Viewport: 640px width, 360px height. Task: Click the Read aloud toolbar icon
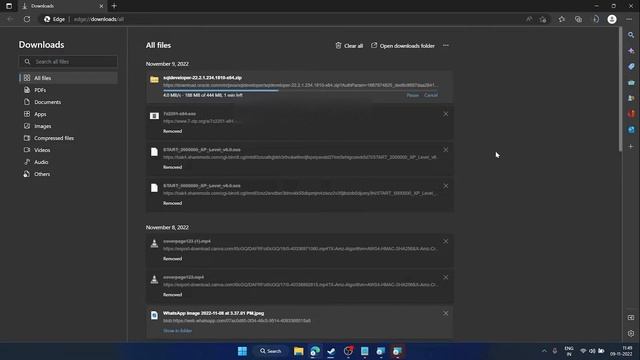(529, 19)
